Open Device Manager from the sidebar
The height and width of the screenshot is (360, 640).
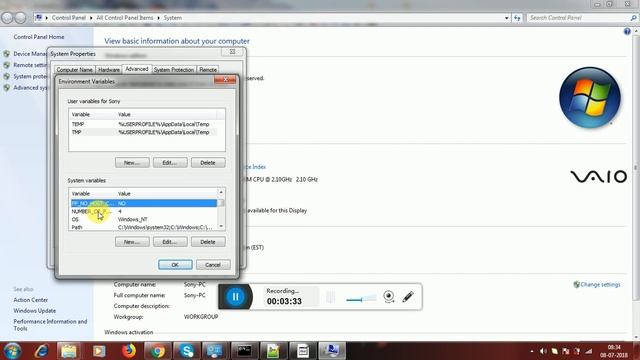(30, 54)
